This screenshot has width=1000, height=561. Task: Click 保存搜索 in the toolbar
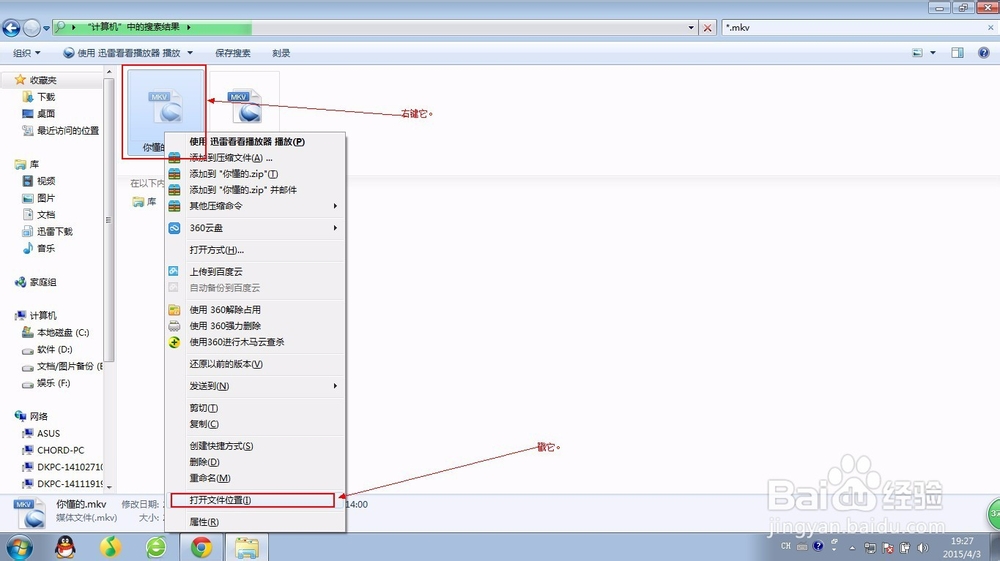tap(233, 53)
